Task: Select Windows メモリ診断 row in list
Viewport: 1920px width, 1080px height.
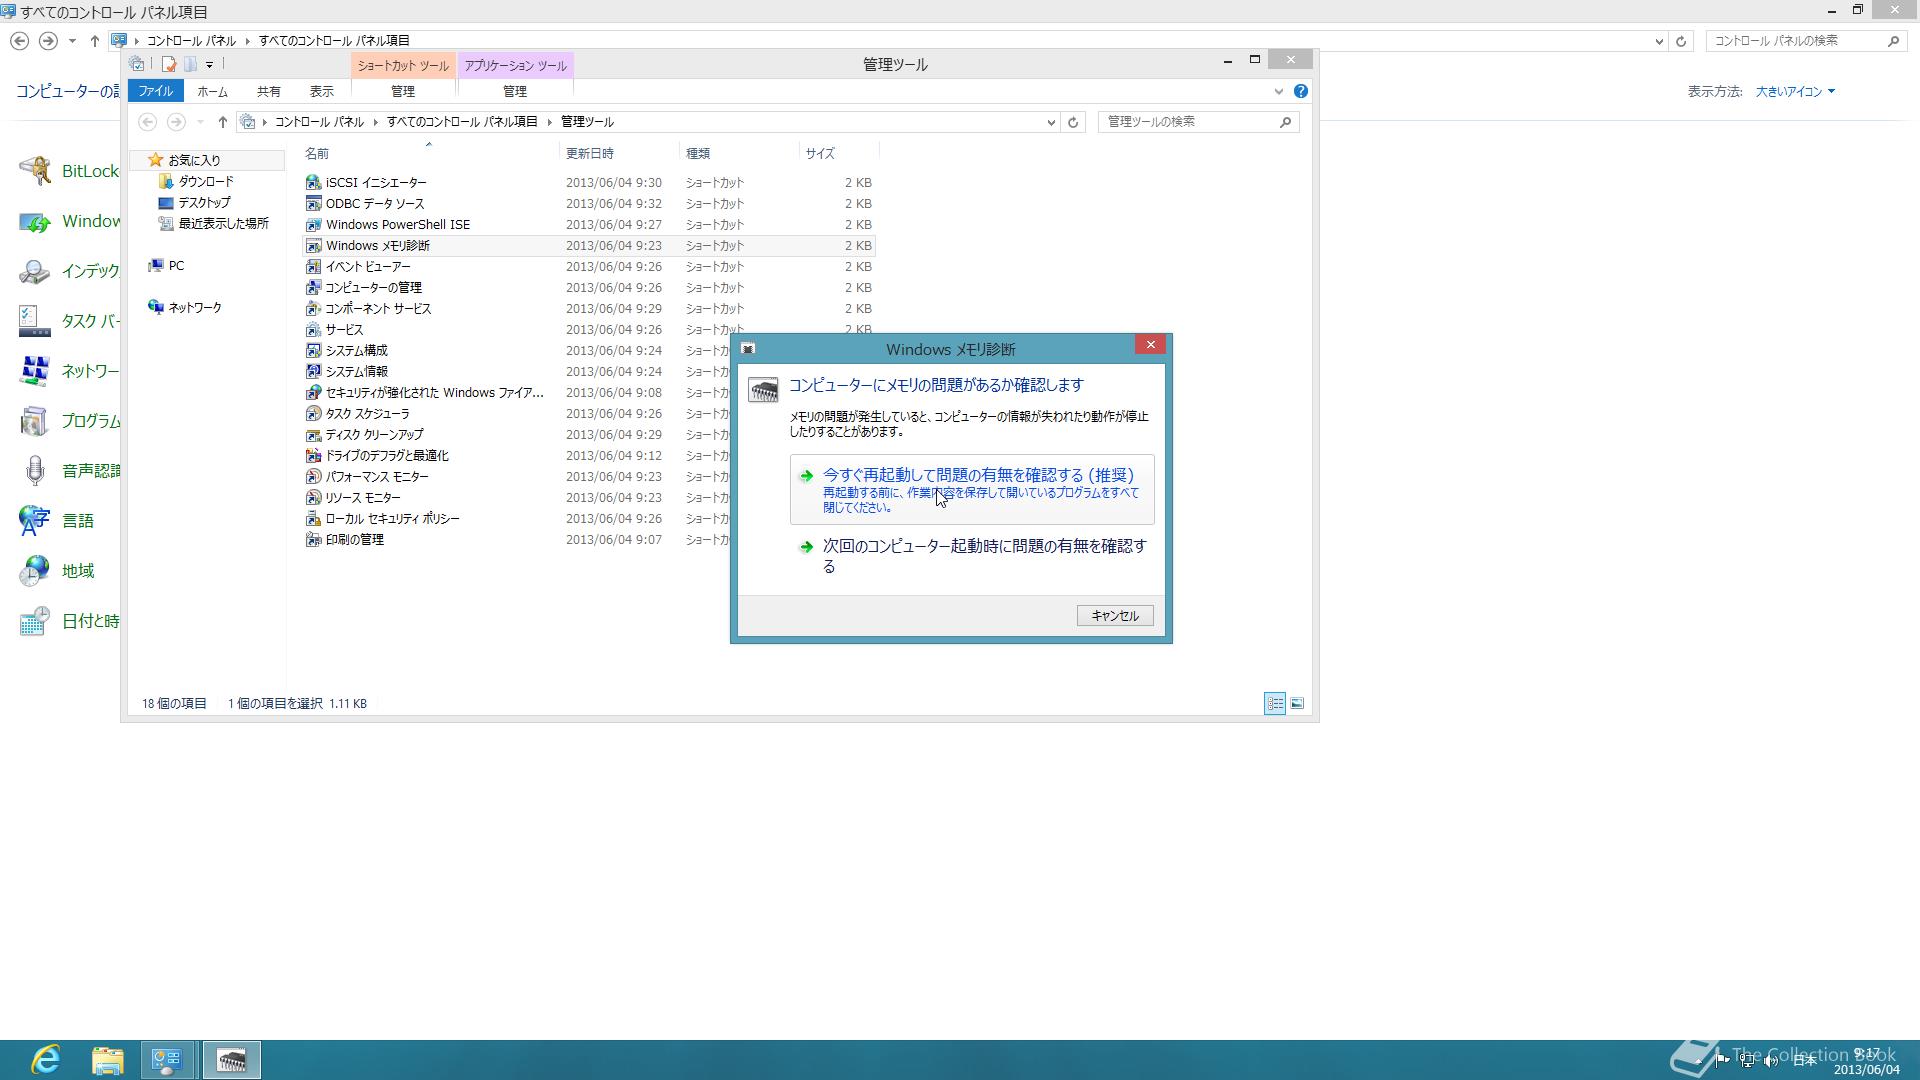Action: pos(590,246)
